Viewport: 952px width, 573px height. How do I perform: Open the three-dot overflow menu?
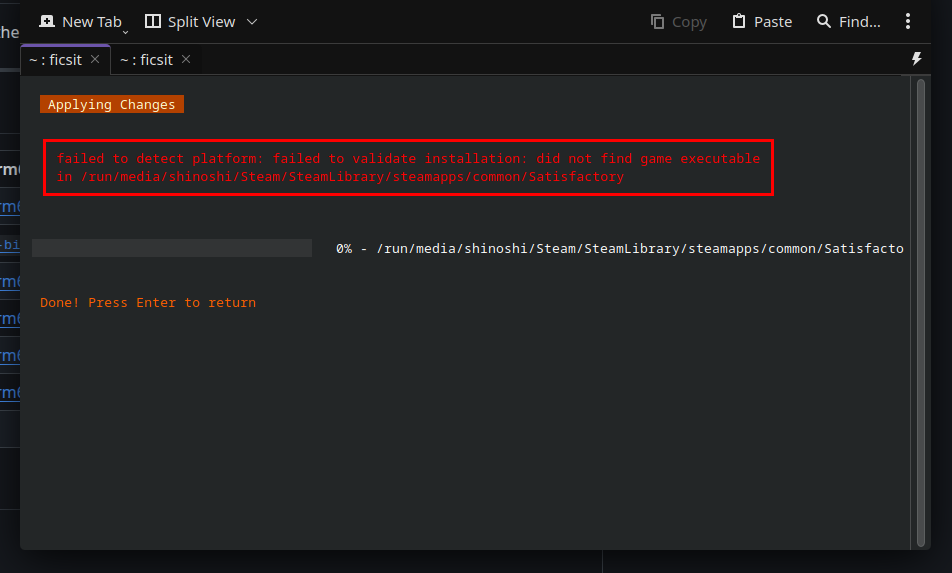(908, 21)
